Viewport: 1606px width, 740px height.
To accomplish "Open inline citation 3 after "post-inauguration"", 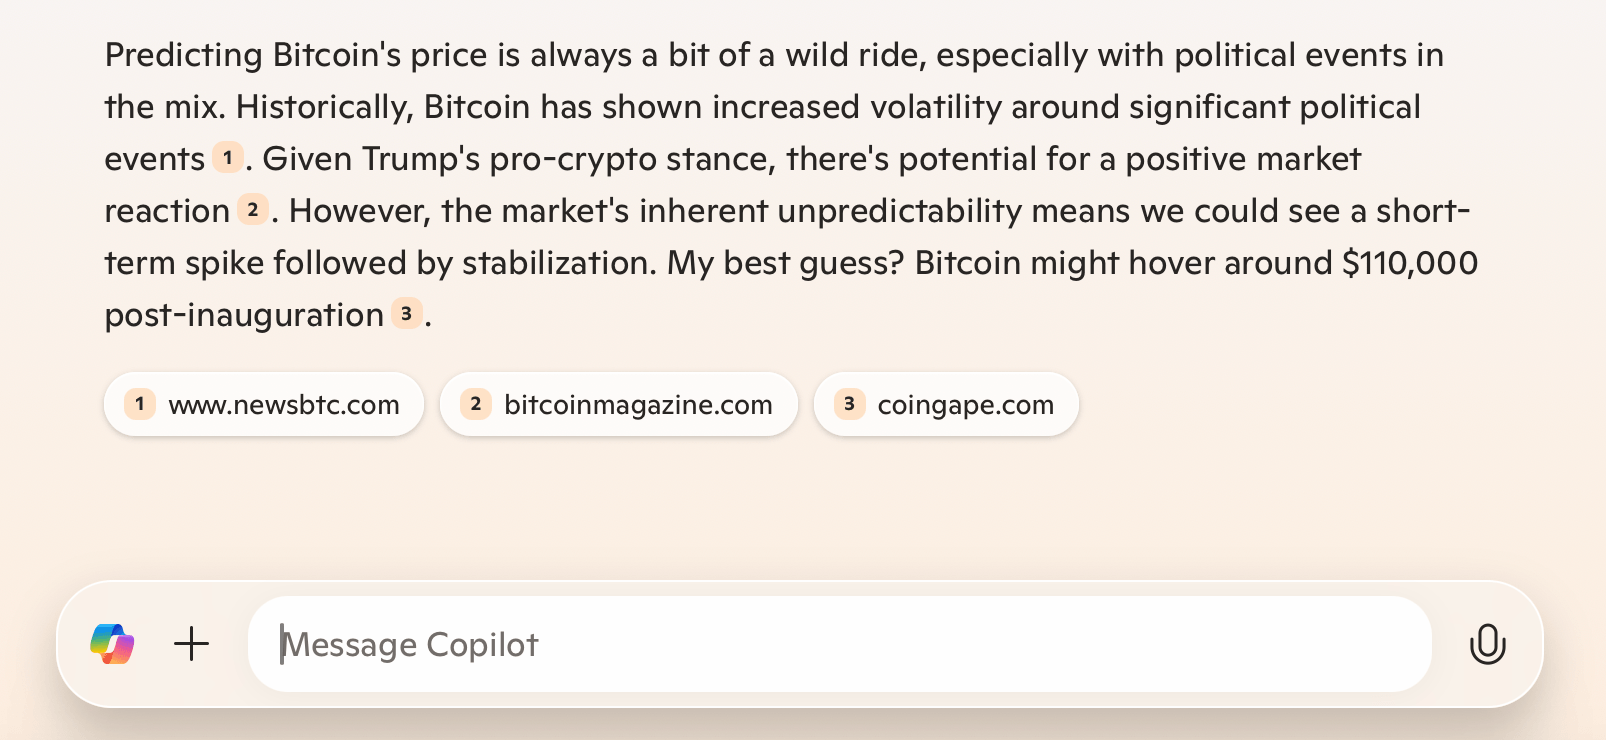I will [x=406, y=314].
